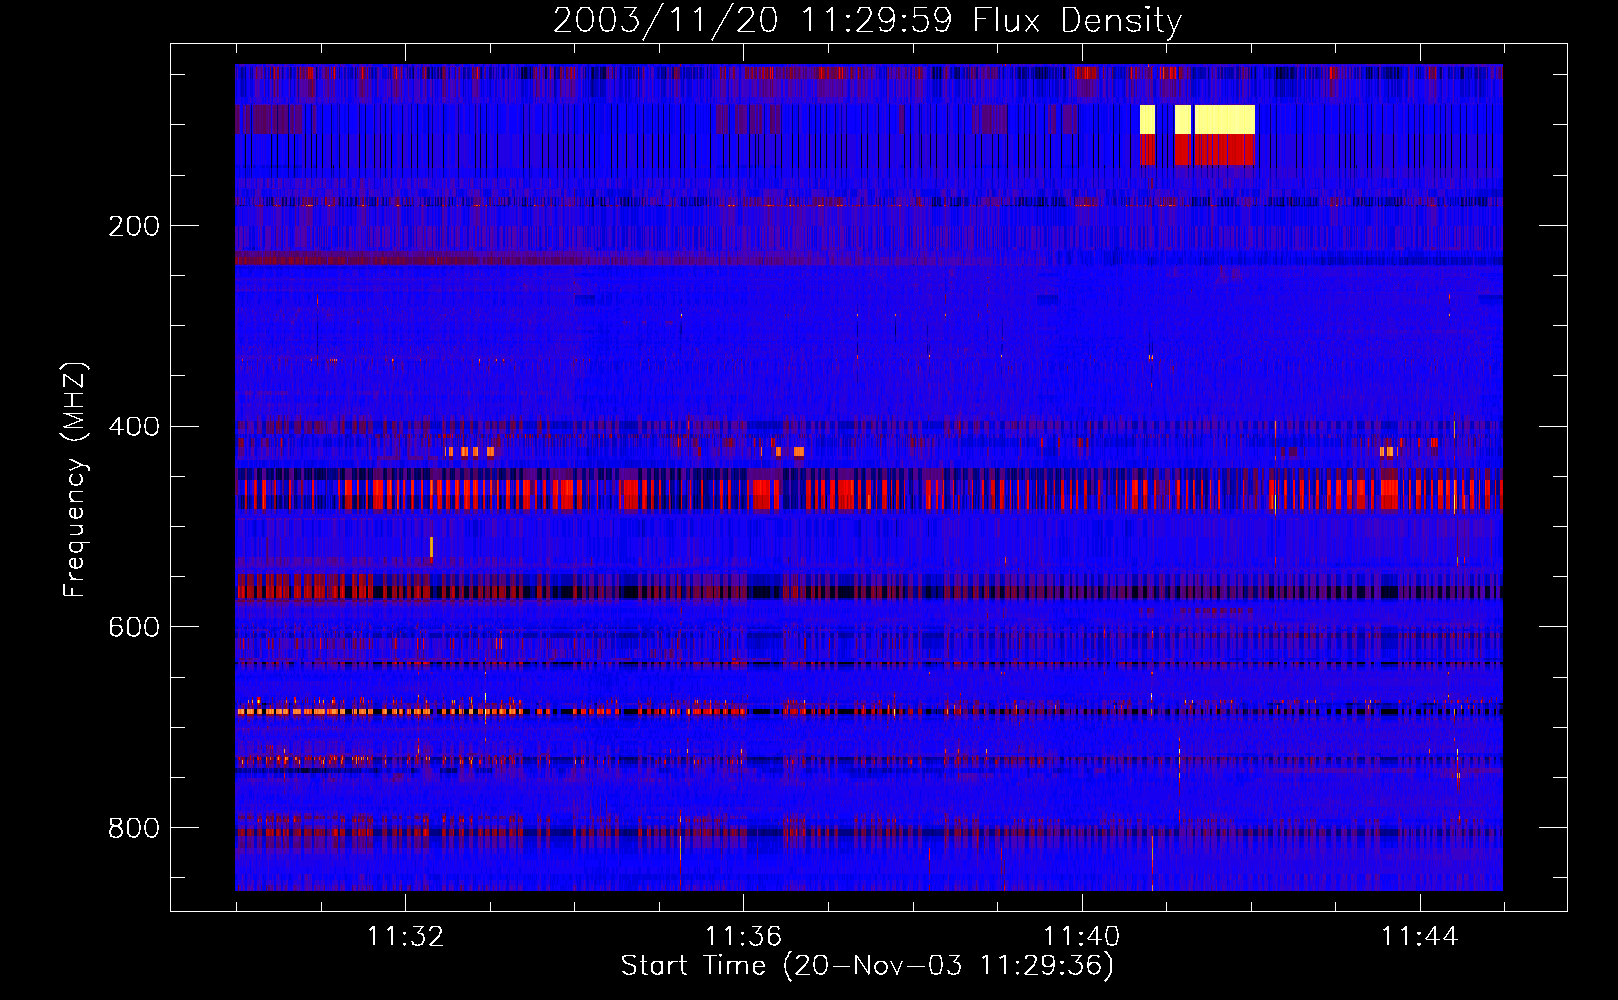Click the 11:44 time tick label
Screen dimensions: 1618x1000
pyautogui.click(x=1419, y=936)
